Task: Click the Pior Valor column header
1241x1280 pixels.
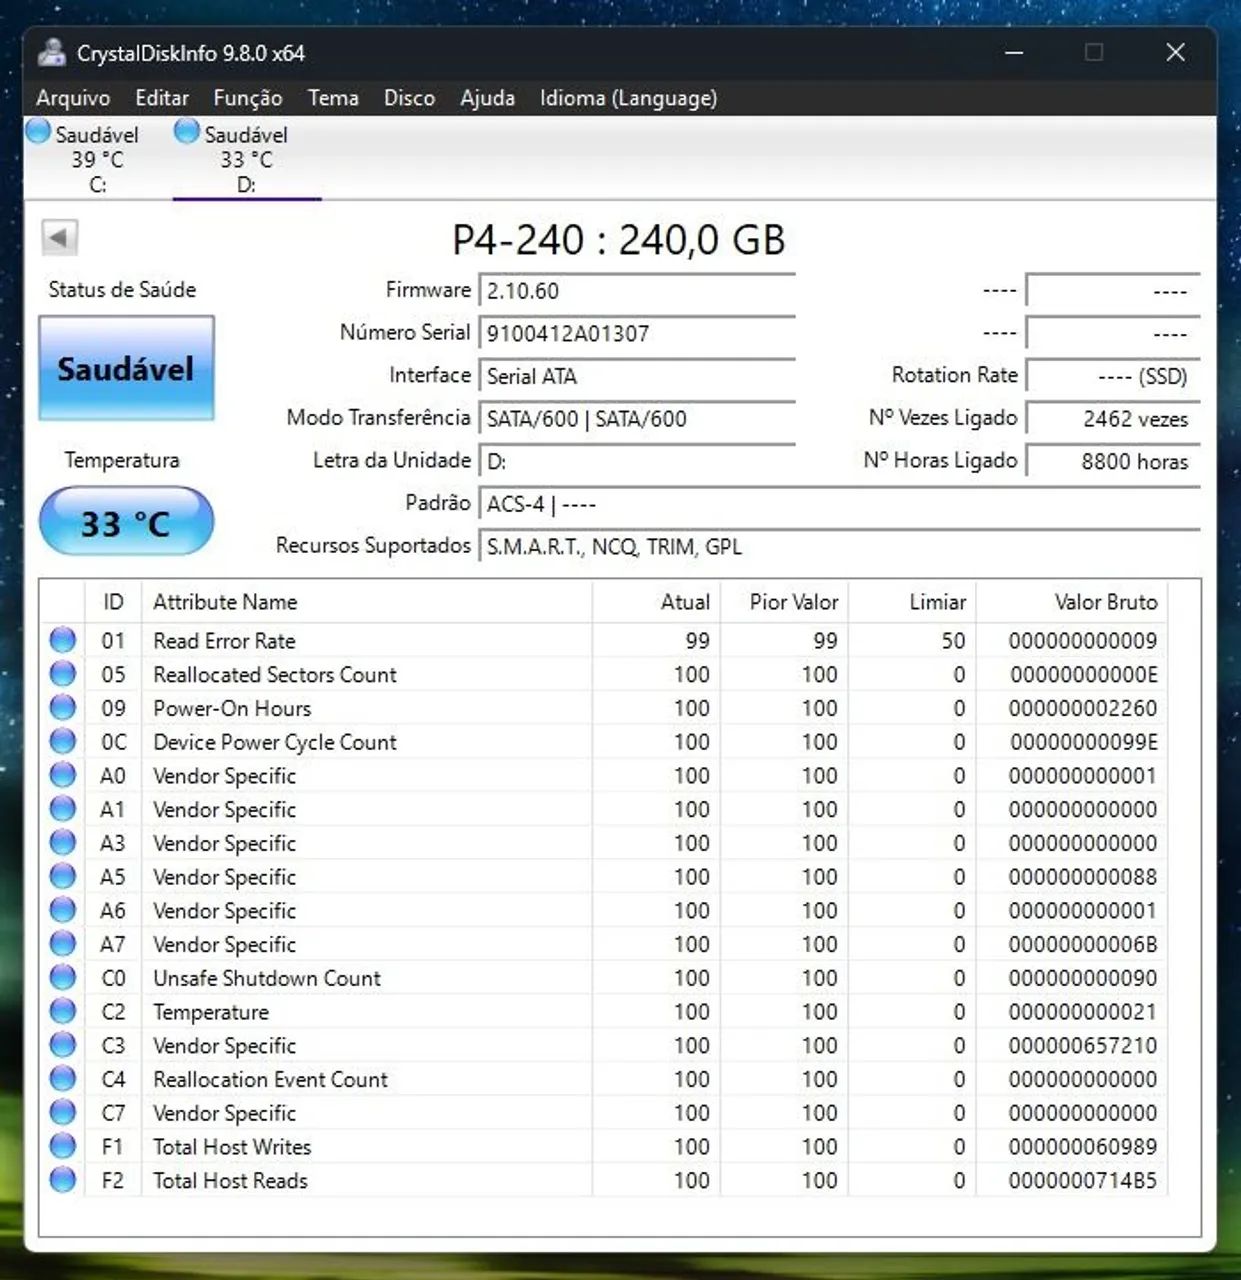Action: click(x=784, y=602)
